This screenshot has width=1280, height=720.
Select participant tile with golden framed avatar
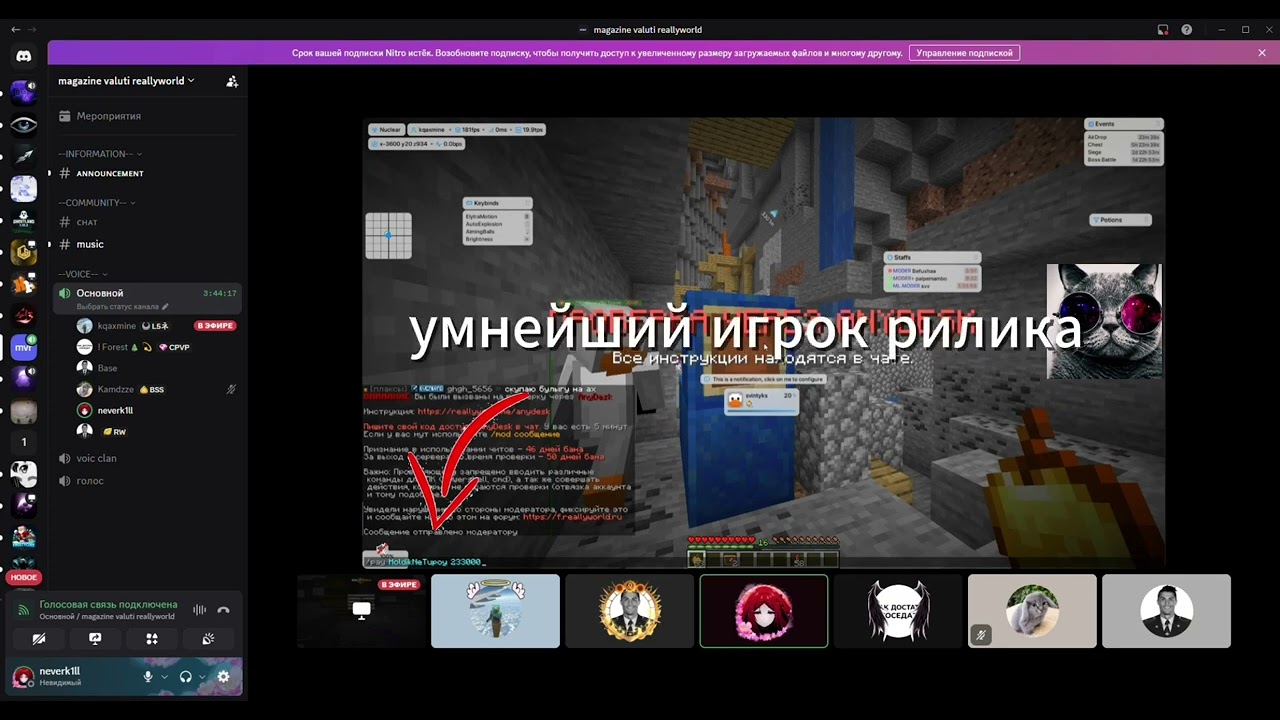click(629, 611)
